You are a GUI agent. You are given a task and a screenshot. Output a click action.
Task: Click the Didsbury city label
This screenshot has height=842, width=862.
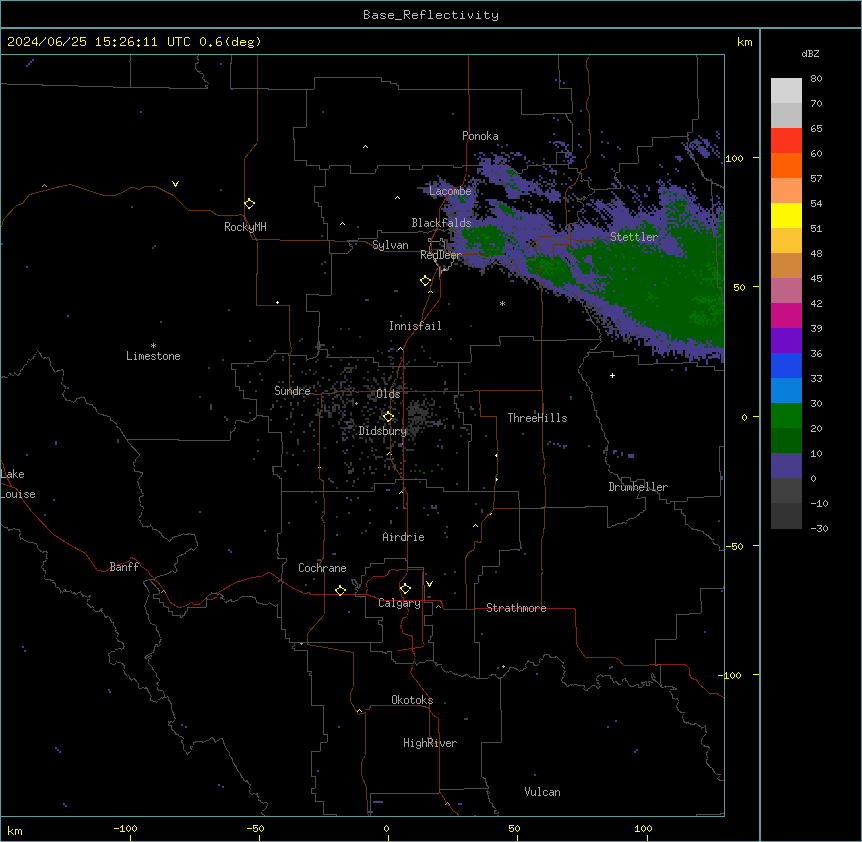point(383,431)
